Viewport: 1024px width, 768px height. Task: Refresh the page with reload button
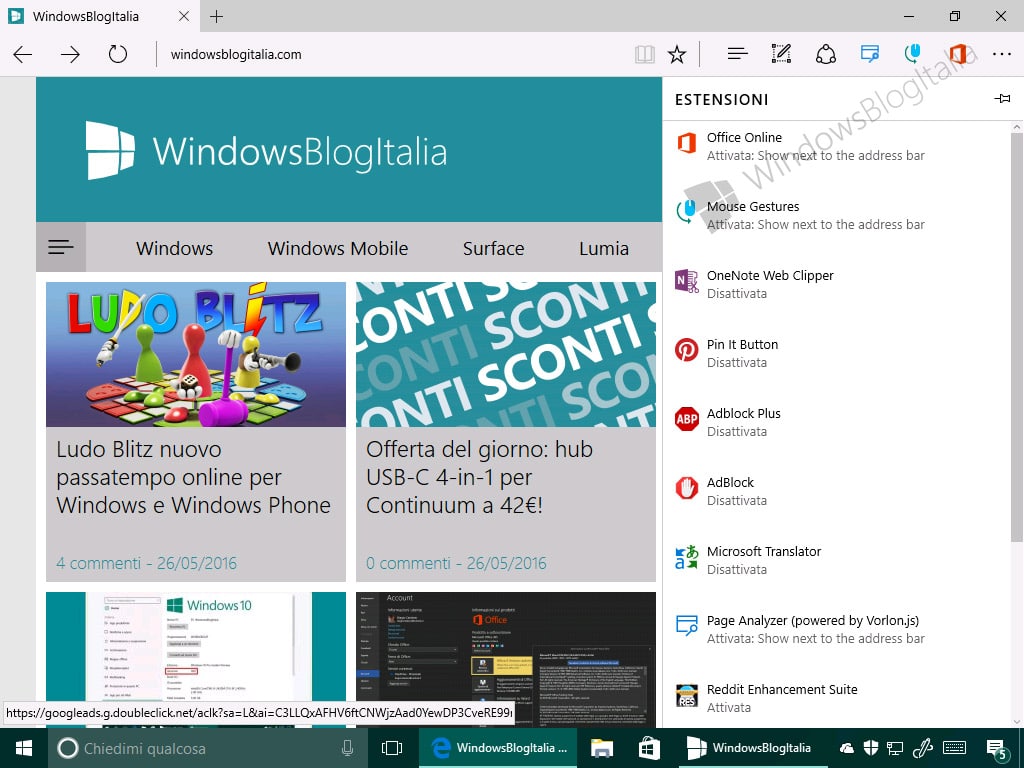(x=118, y=54)
